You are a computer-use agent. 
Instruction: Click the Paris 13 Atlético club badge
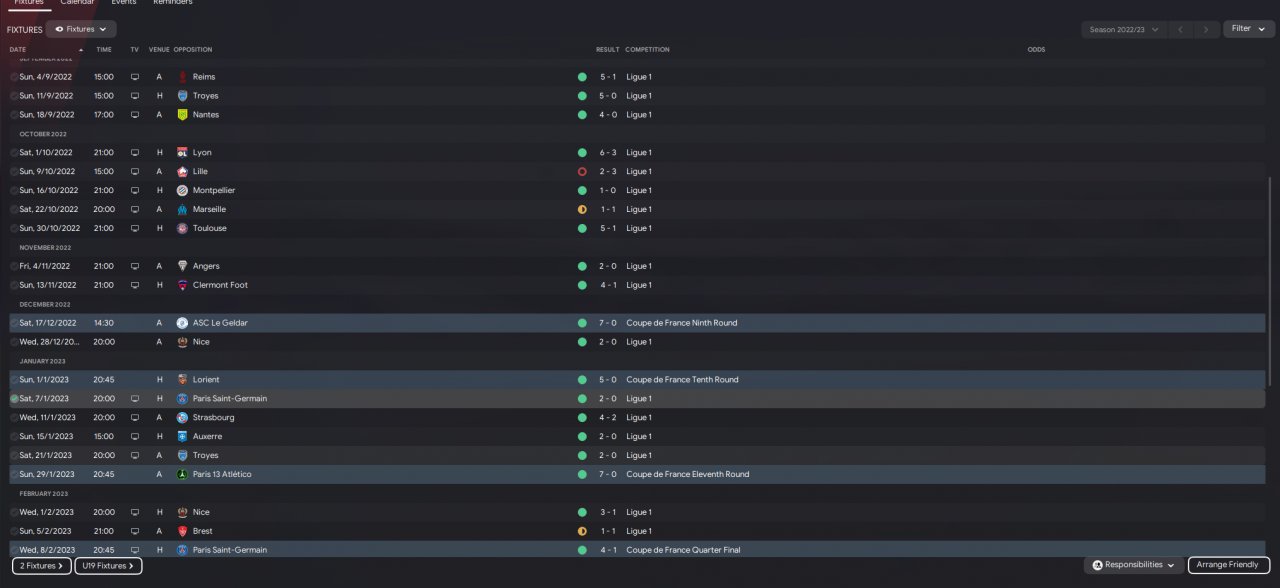[182, 475]
